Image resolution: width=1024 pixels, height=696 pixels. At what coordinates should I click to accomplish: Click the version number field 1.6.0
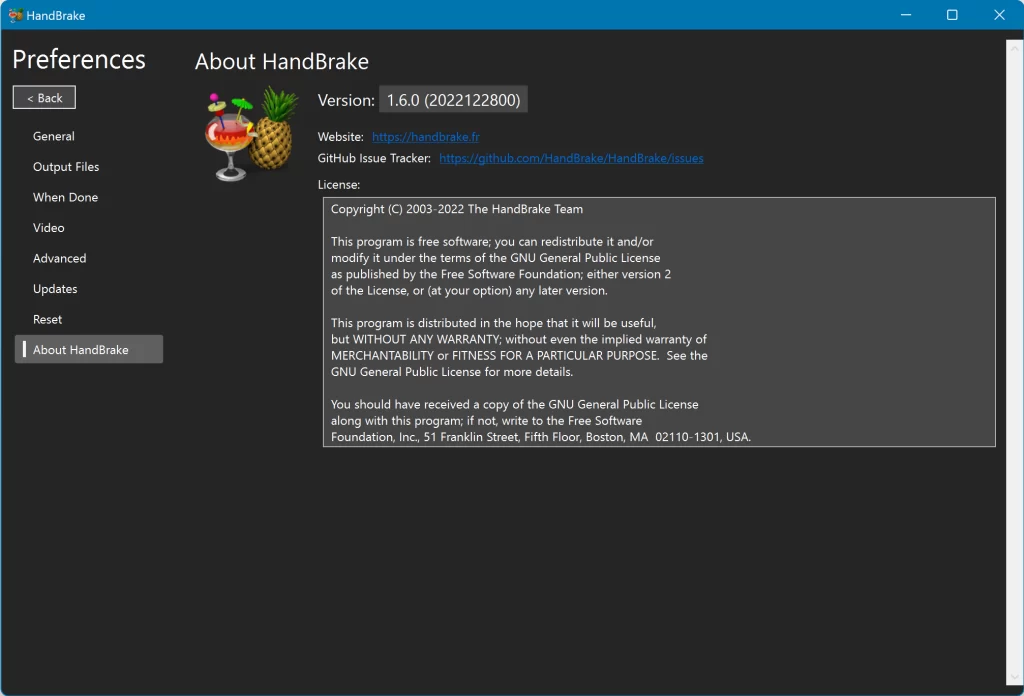point(453,100)
